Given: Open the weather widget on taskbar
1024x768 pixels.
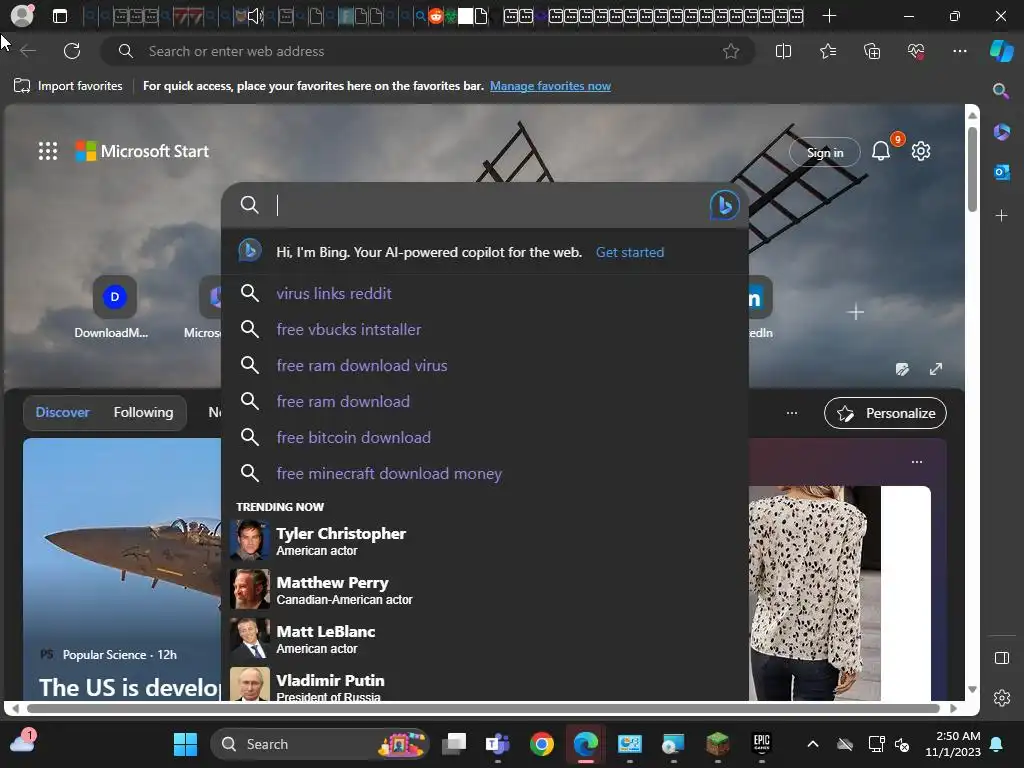Looking at the screenshot, I should (x=22, y=743).
